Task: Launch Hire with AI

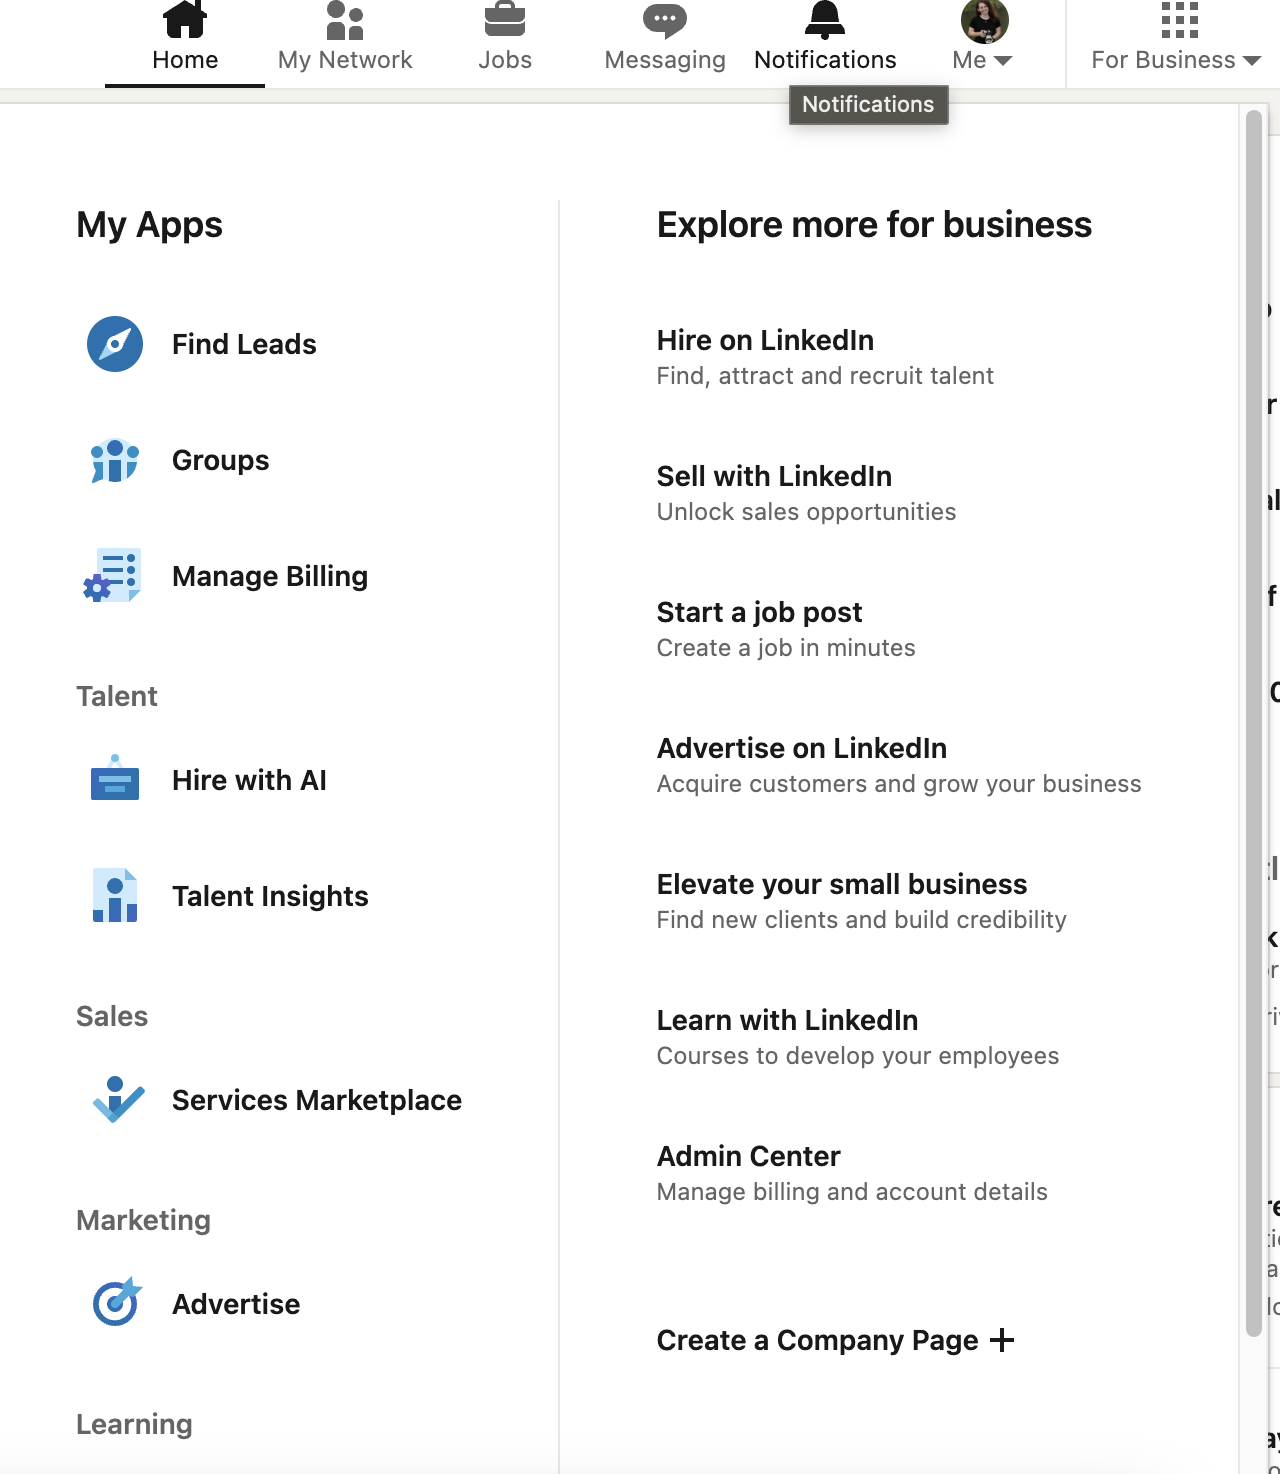Action: coord(249,780)
